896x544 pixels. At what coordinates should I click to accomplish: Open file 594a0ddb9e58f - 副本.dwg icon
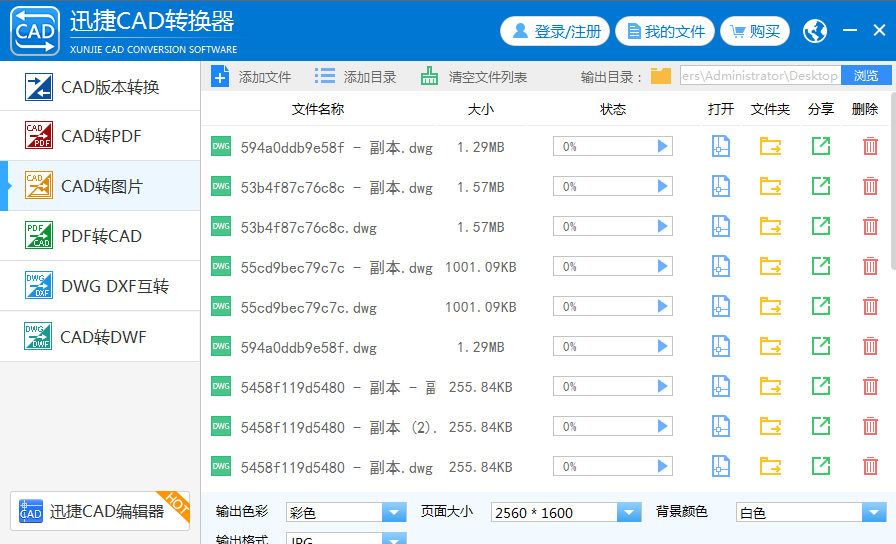tap(721, 146)
